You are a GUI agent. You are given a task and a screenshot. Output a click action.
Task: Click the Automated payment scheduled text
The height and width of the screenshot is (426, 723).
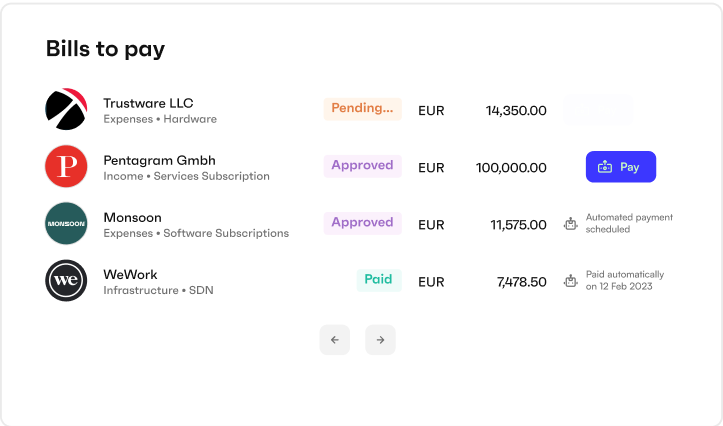pos(629,223)
